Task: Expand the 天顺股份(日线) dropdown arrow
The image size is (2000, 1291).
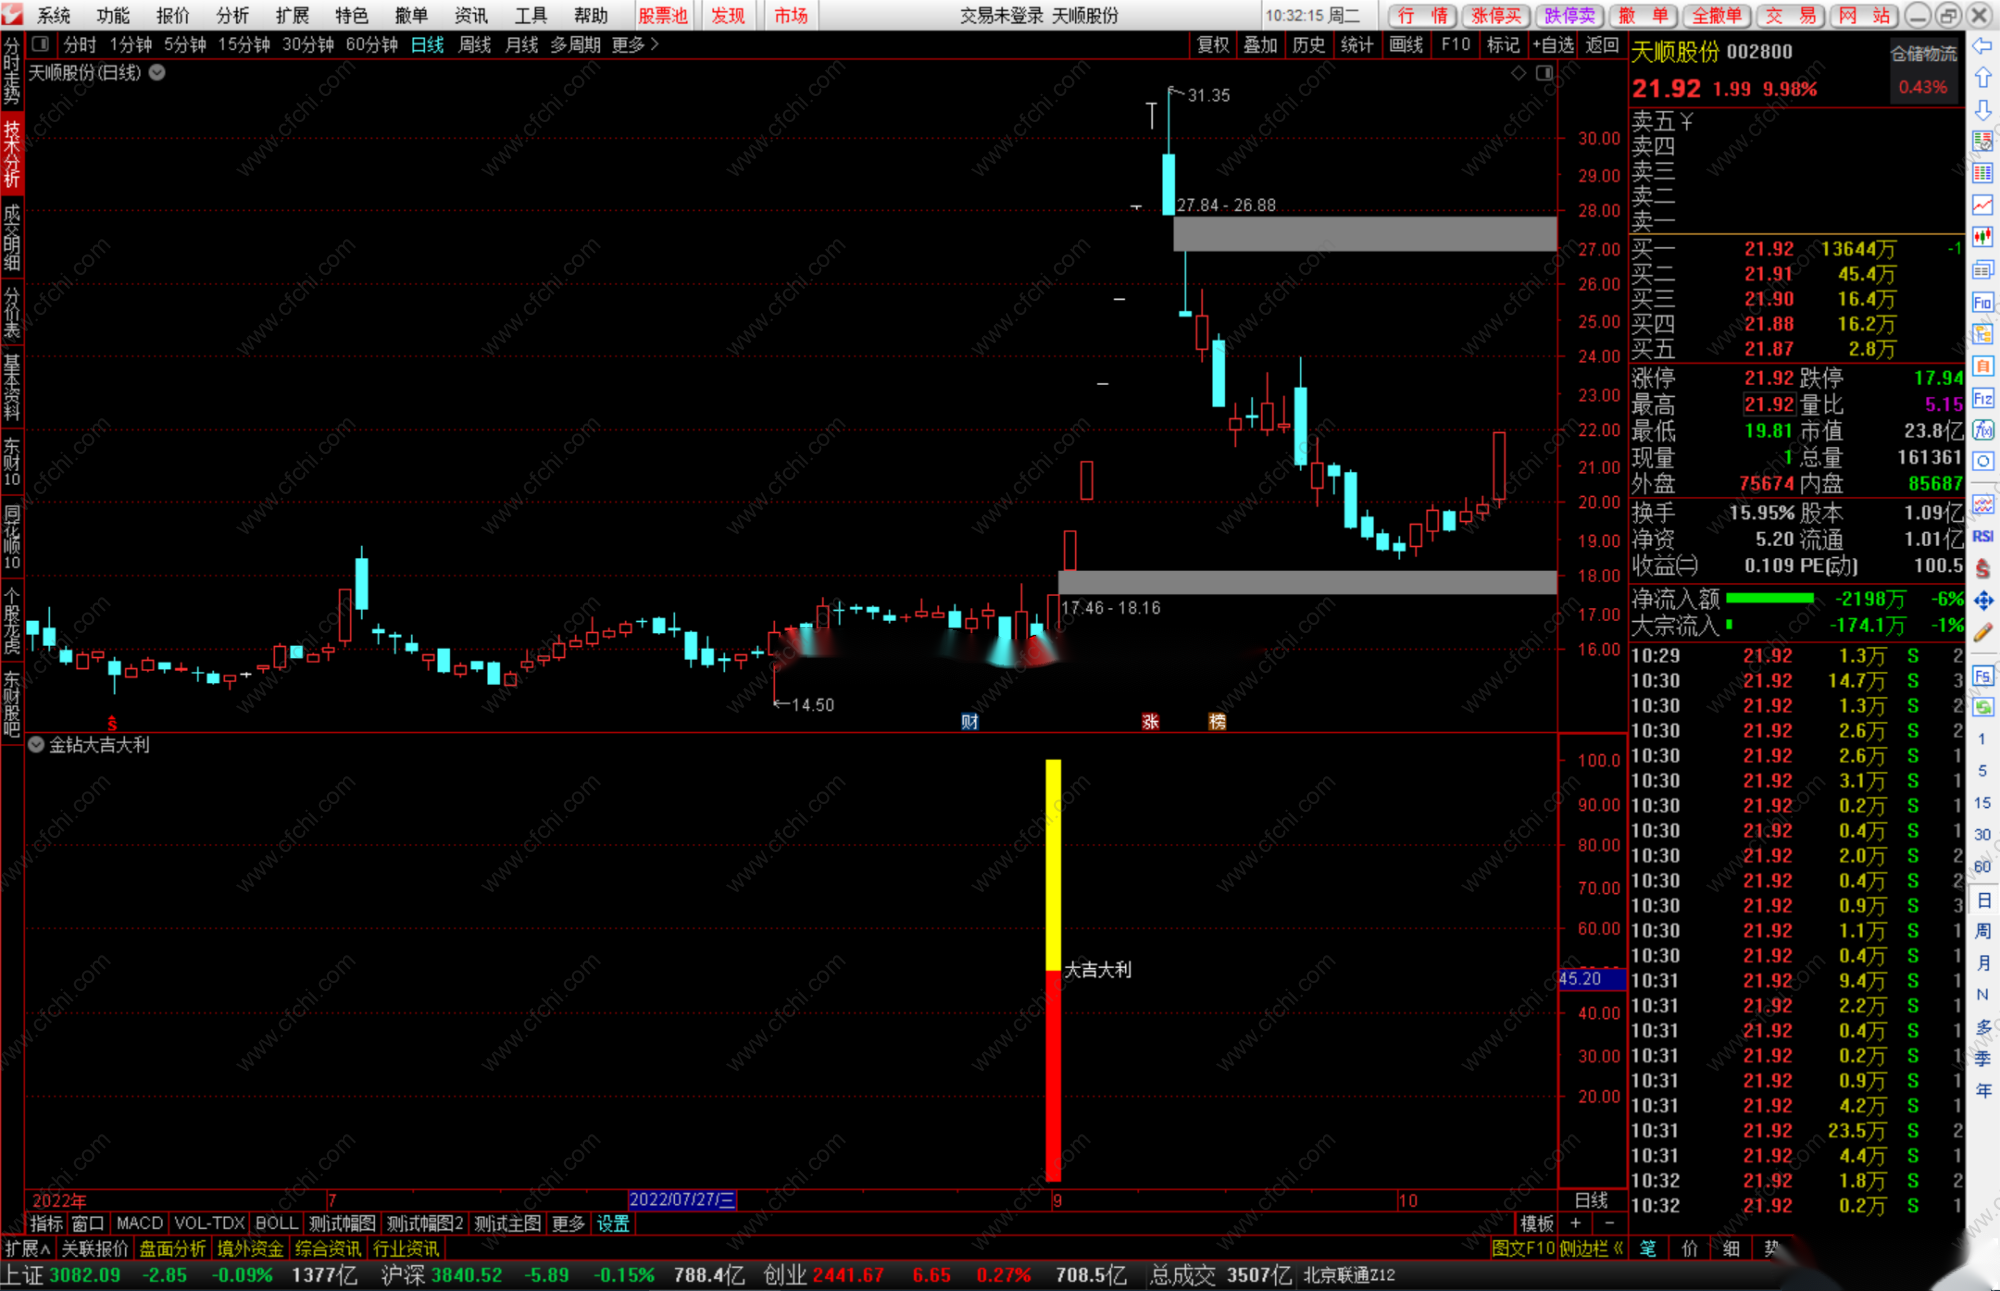Action: (x=158, y=72)
